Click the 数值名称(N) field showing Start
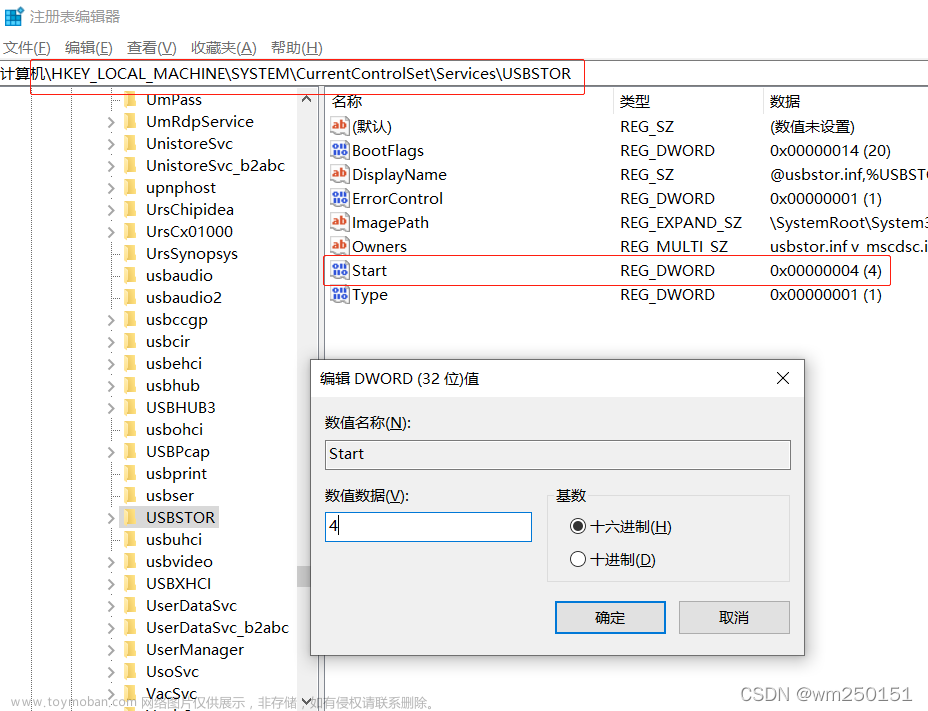Screen dimensions: 928x711 click(558, 454)
